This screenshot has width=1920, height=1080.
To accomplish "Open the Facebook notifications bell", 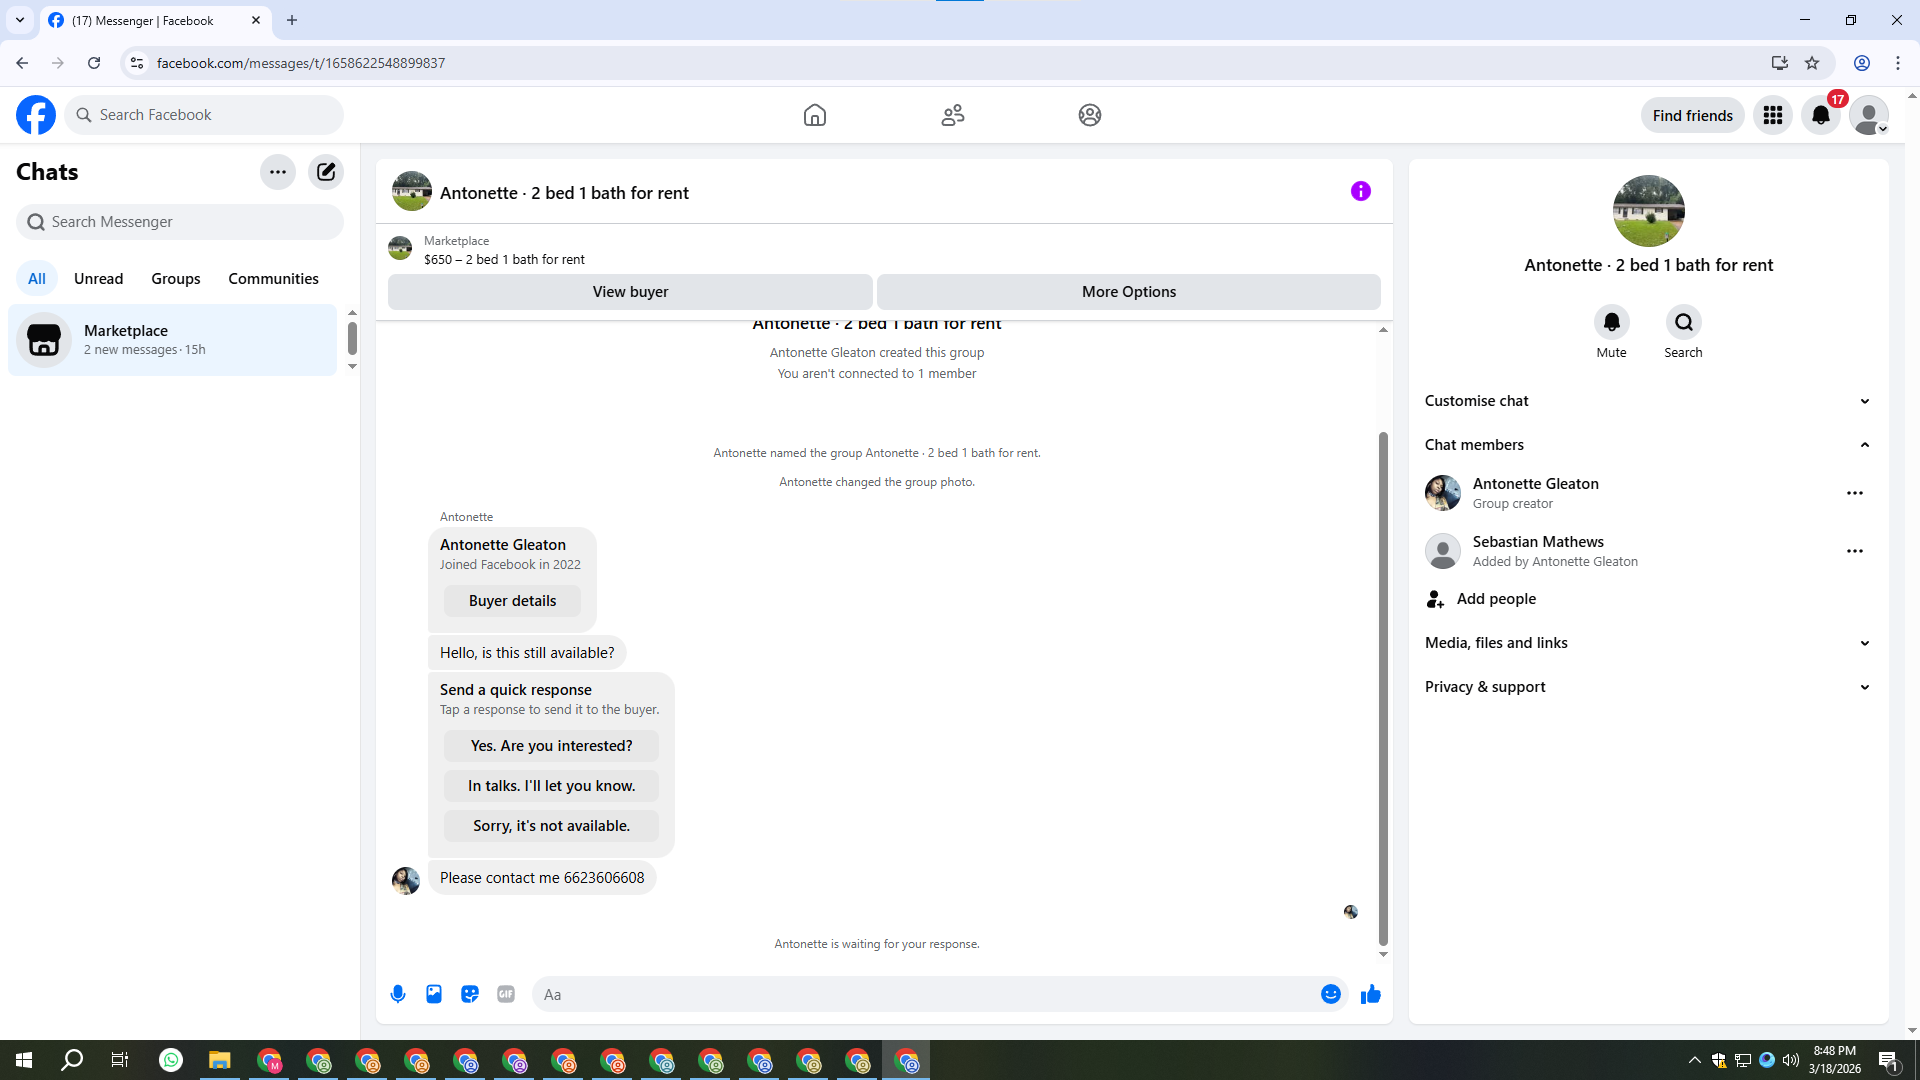I will tap(1820, 115).
